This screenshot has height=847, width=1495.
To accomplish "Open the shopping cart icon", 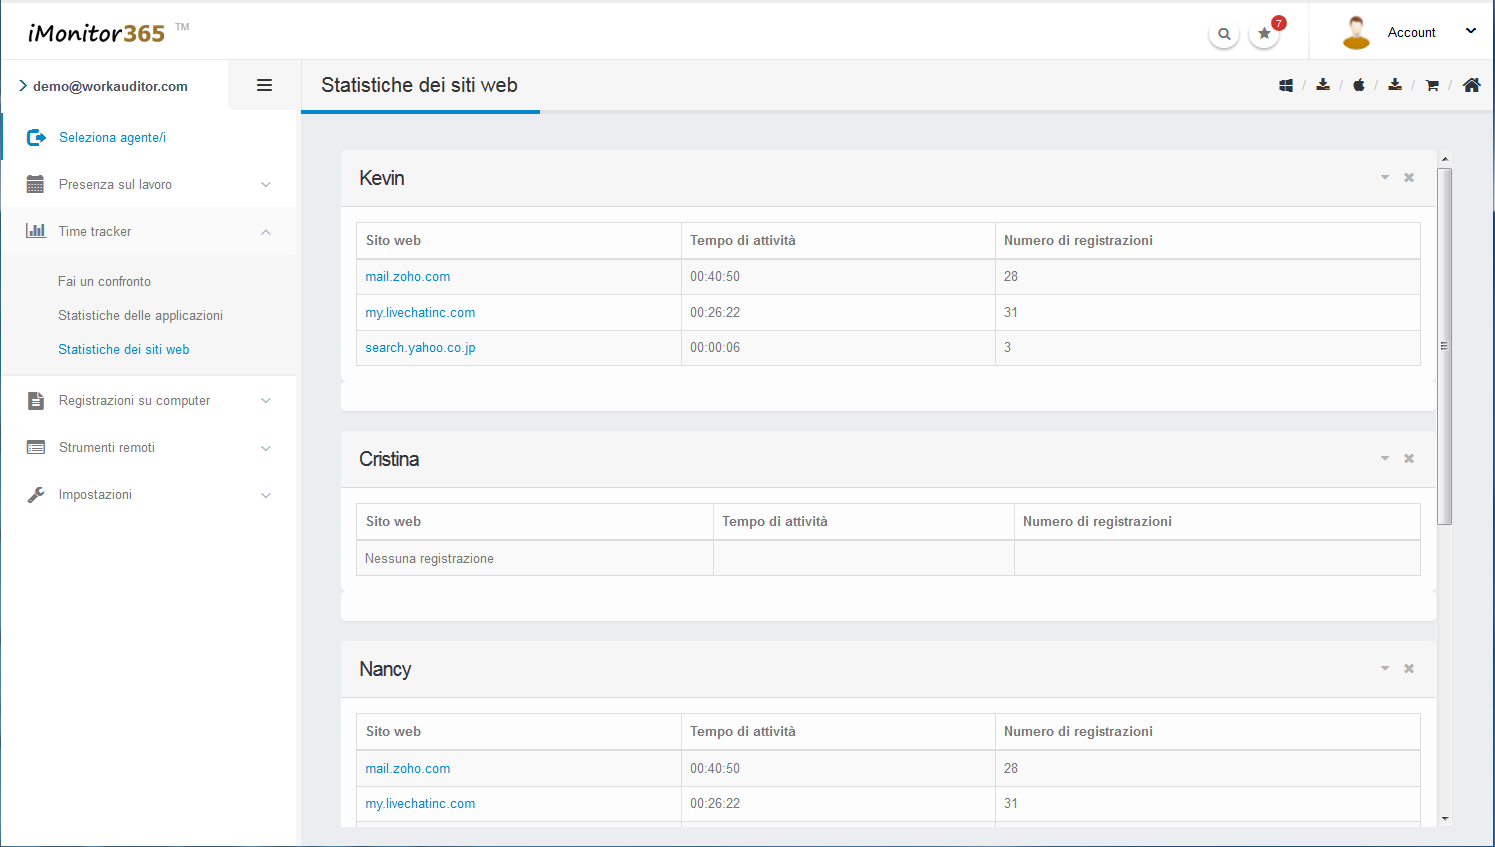I will pyautogui.click(x=1432, y=86).
